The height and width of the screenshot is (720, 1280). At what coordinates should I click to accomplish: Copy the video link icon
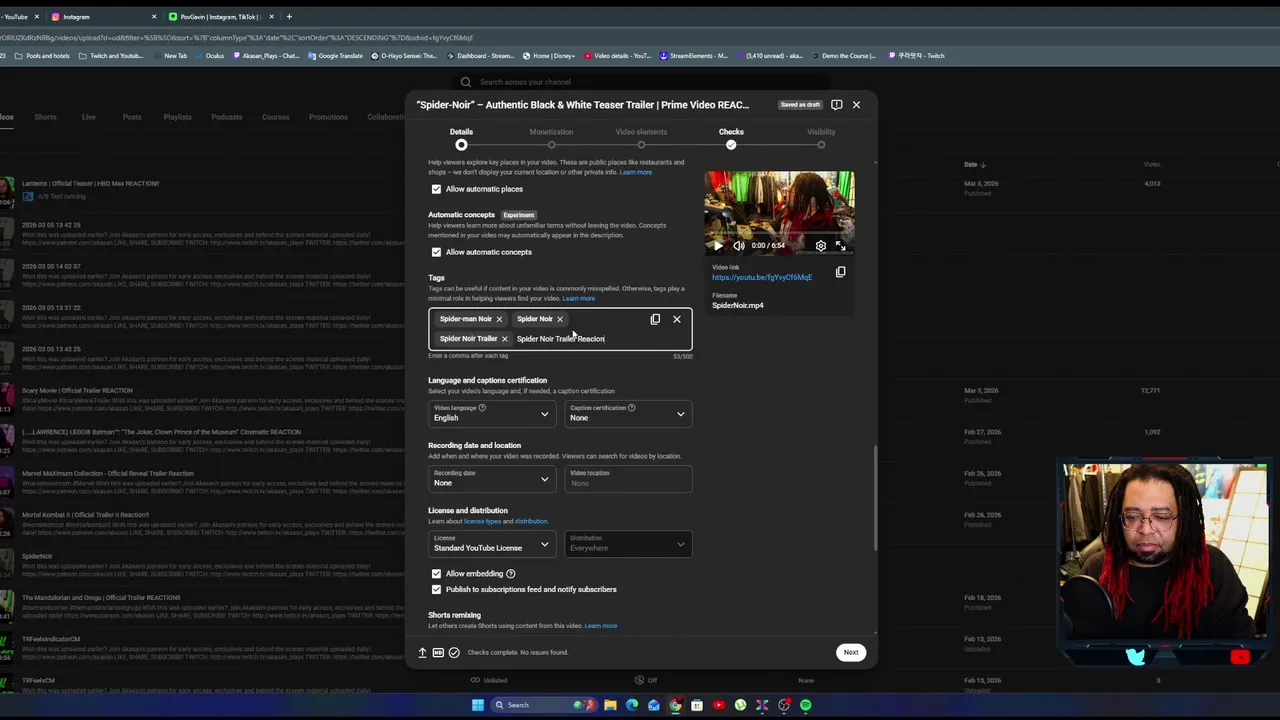840,272
